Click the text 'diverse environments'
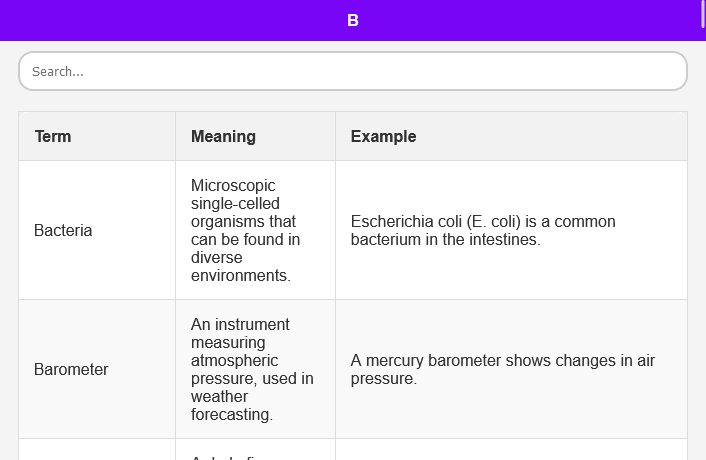This screenshot has width=706, height=460. 240,266
